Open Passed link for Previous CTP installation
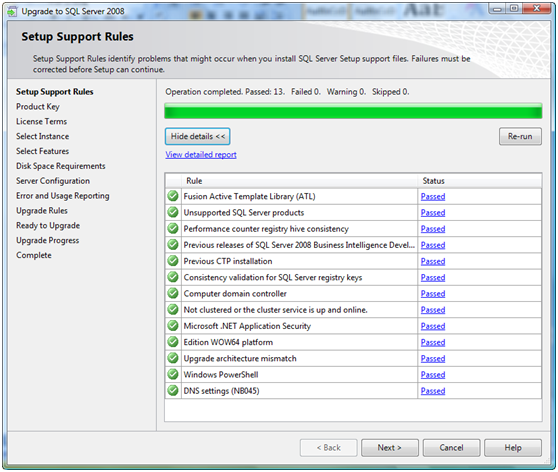The image size is (558, 472). click(433, 261)
